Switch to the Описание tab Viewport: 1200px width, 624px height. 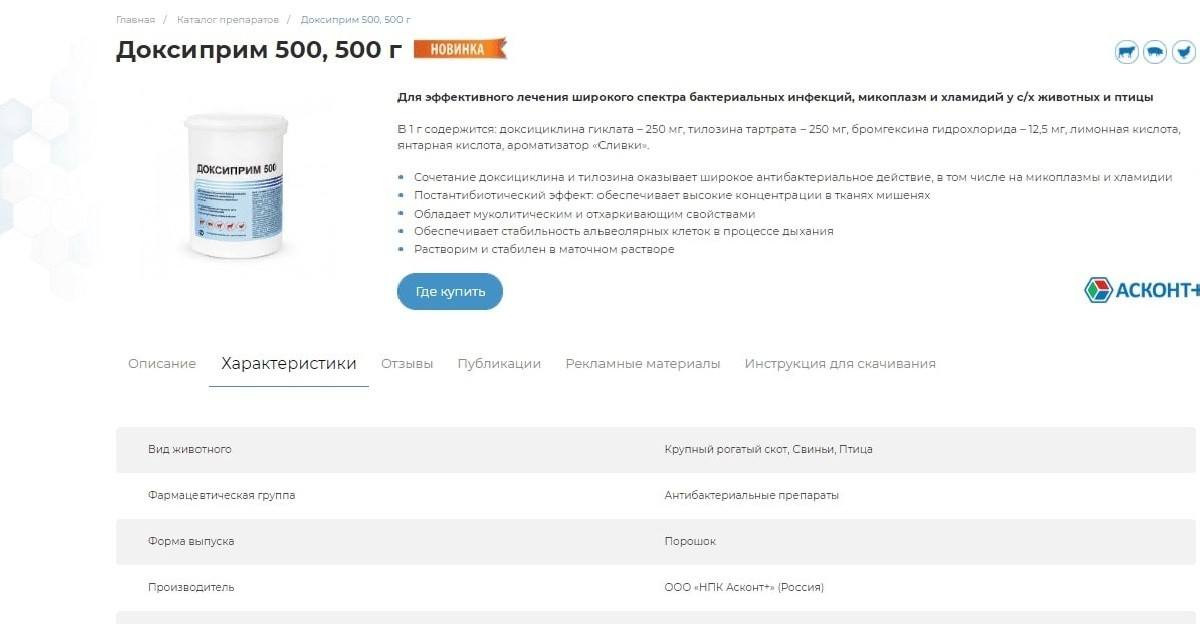[x=162, y=364]
